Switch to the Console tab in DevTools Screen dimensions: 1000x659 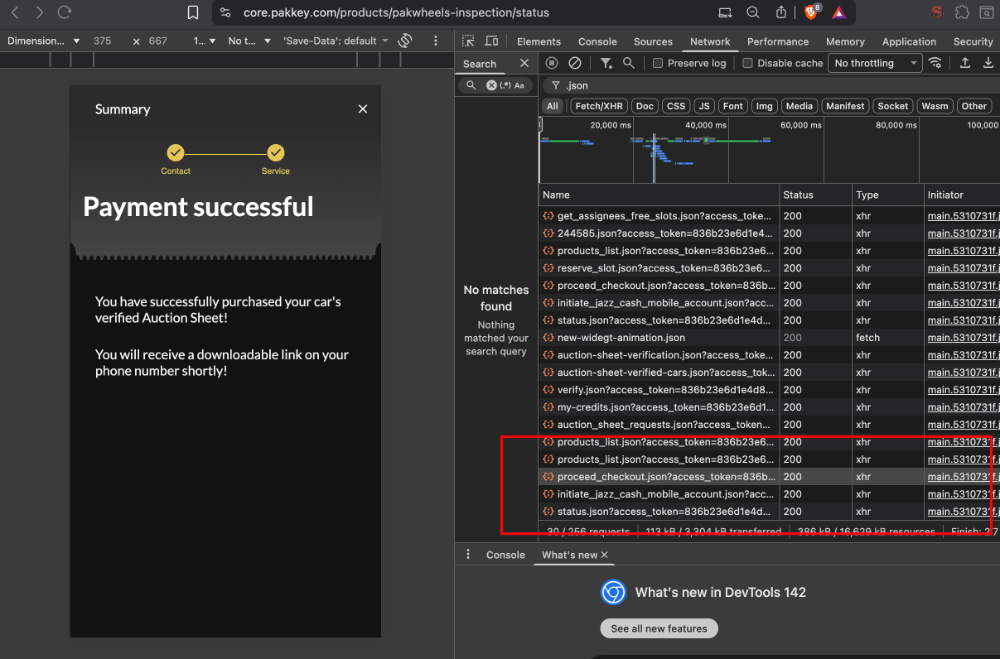(597, 41)
